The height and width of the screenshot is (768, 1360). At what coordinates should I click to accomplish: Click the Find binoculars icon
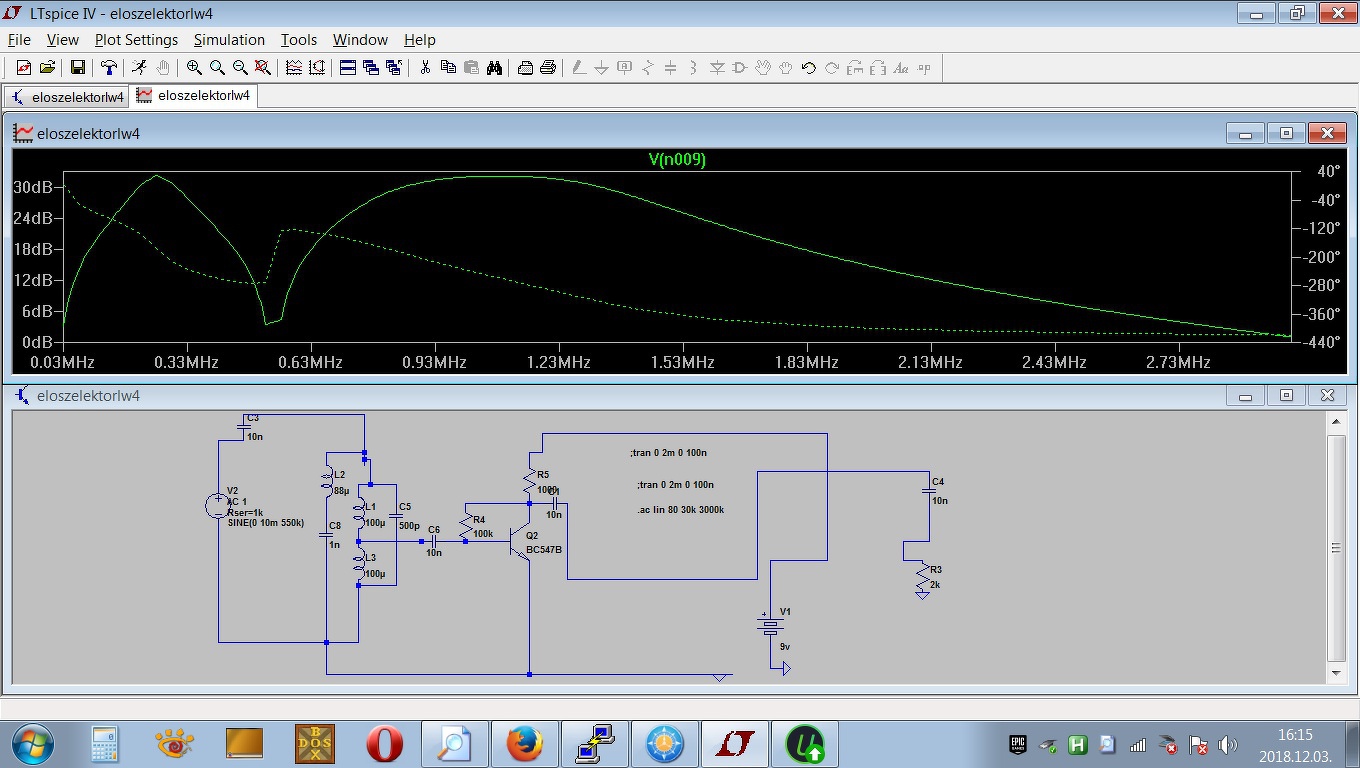[x=494, y=68]
